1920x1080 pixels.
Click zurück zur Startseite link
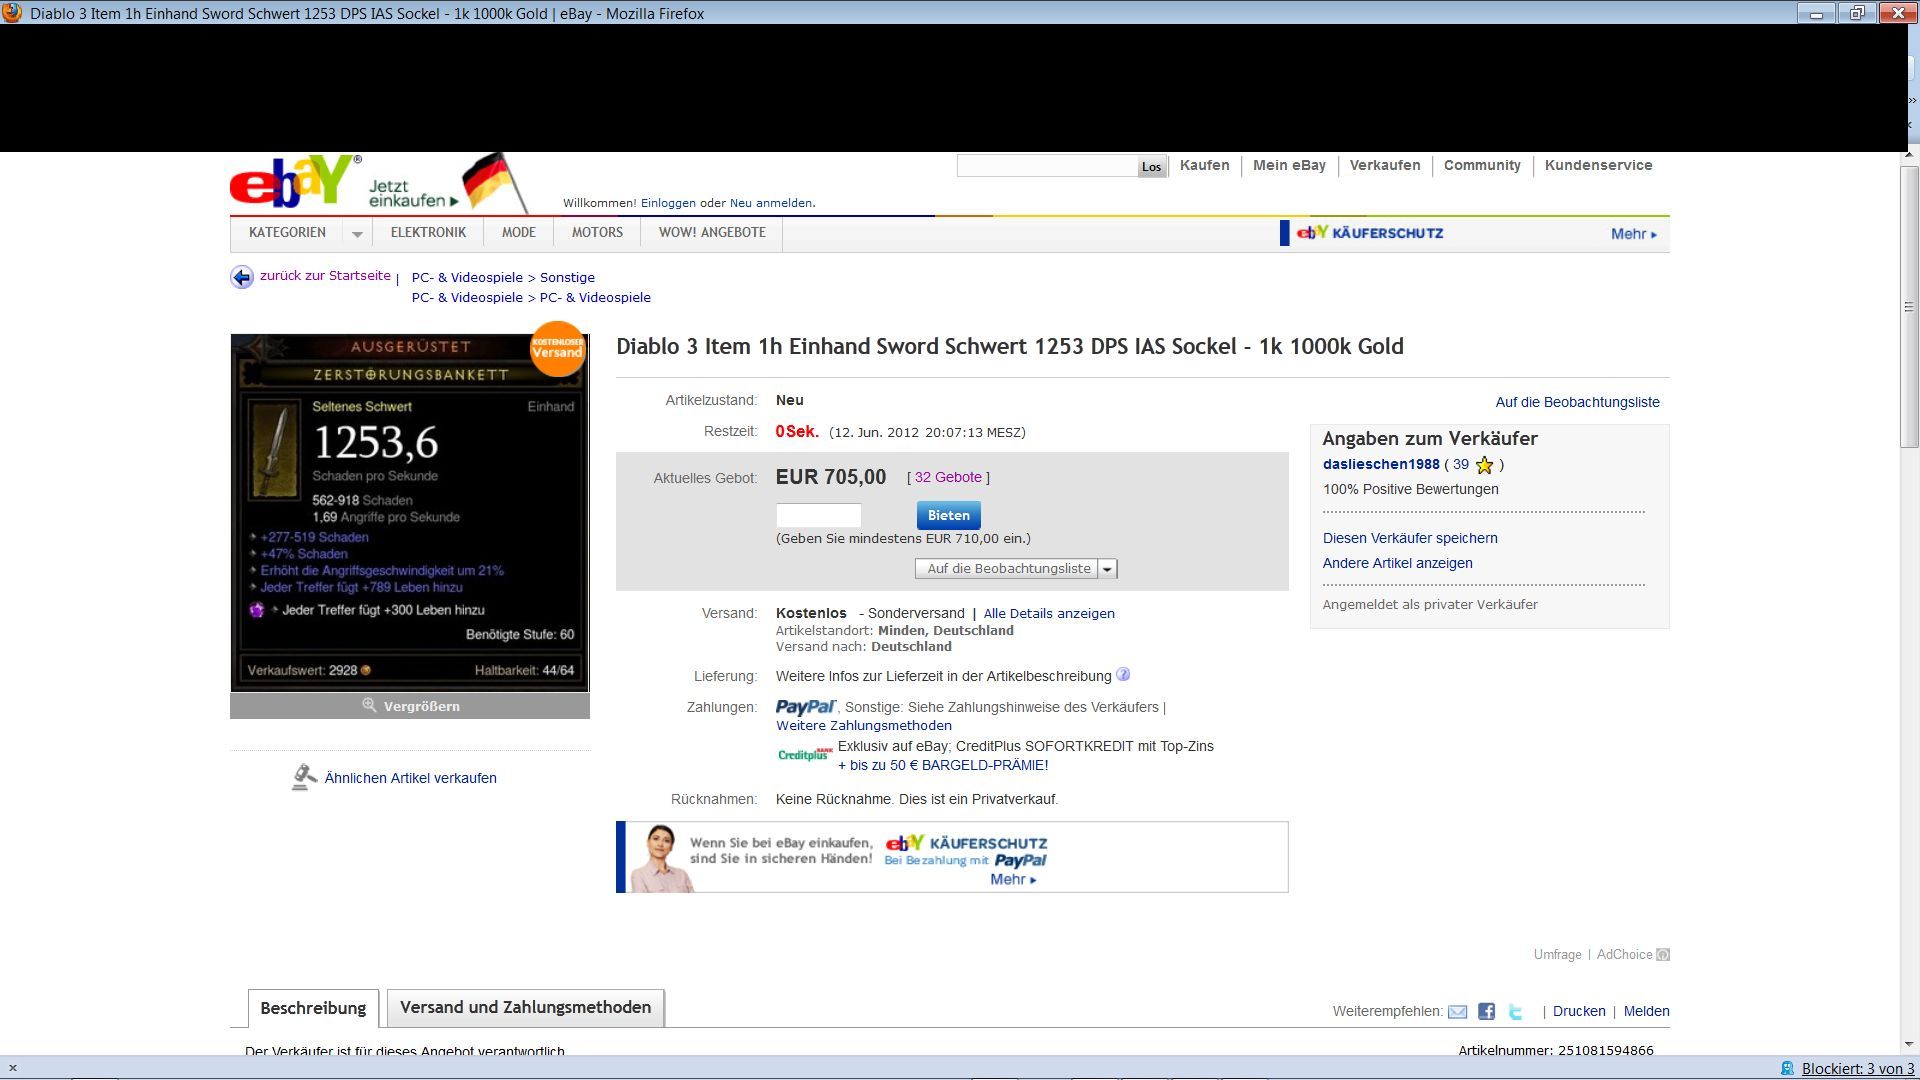(x=325, y=276)
